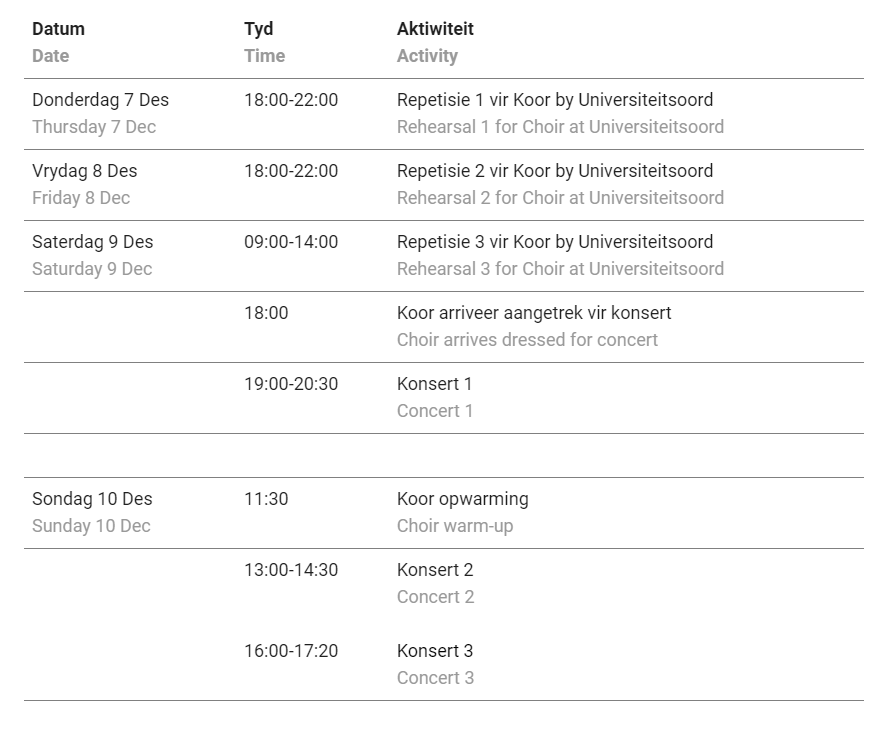Click the 13:00-14:30 time cell
This screenshot has width=880, height=732.
[x=291, y=570]
